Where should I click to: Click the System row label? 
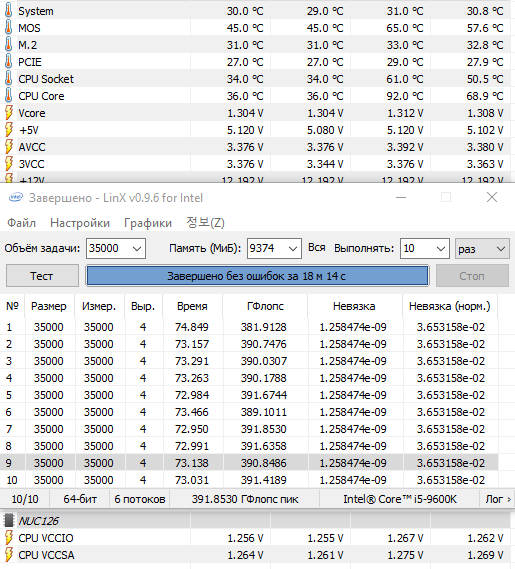(x=36, y=11)
